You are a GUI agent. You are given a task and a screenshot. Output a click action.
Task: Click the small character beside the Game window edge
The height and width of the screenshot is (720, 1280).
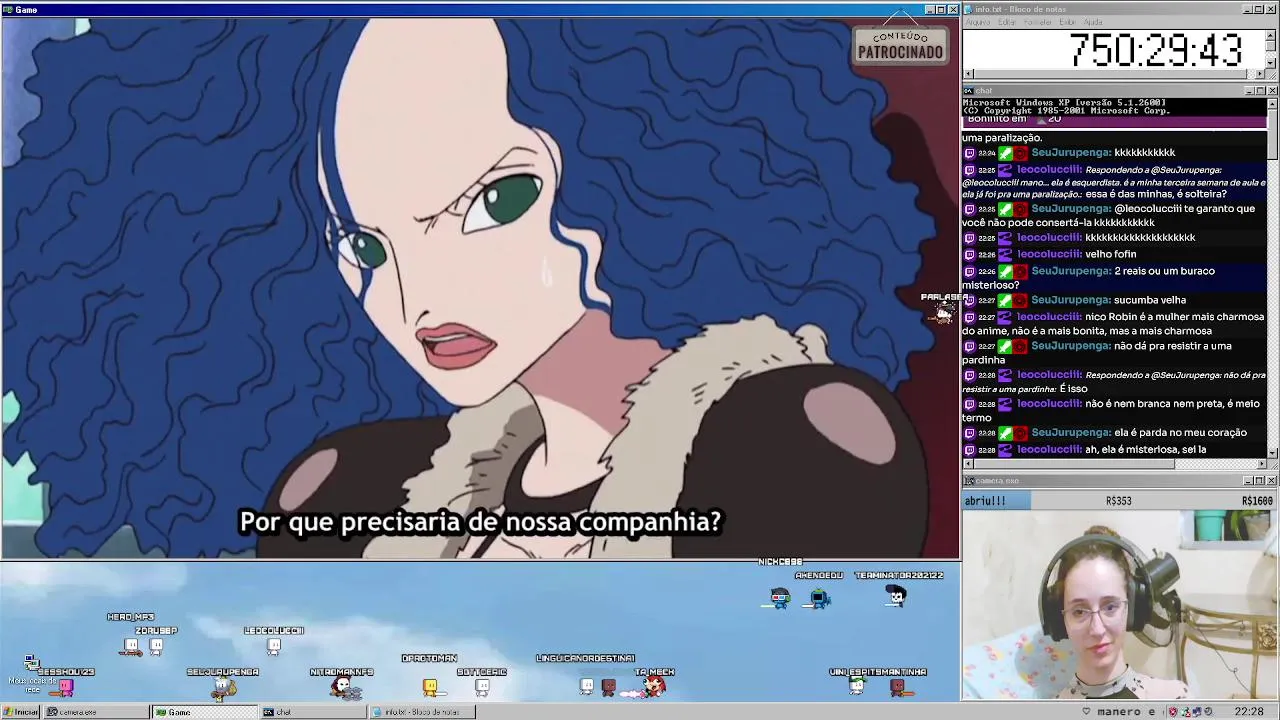(943, 313)
